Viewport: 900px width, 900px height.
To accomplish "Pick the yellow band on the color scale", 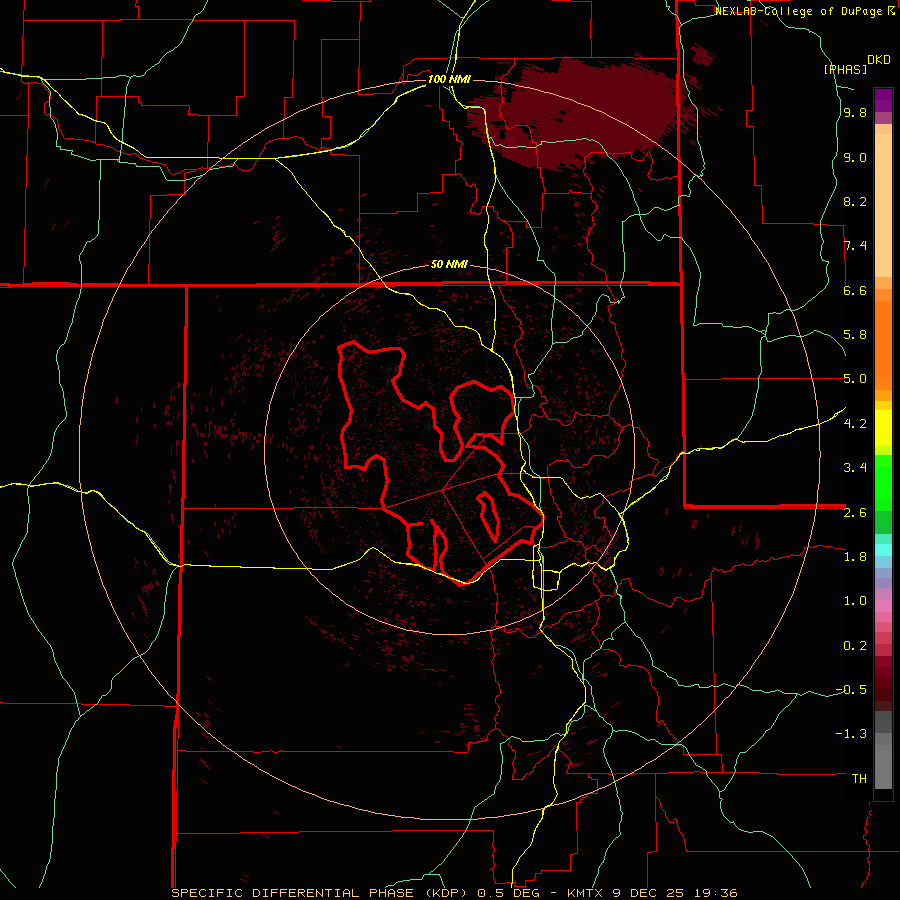I will coord(883,428).
